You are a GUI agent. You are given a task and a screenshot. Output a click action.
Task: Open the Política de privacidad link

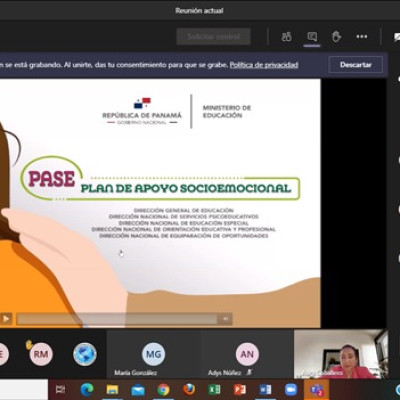click(x=264, y=65)
